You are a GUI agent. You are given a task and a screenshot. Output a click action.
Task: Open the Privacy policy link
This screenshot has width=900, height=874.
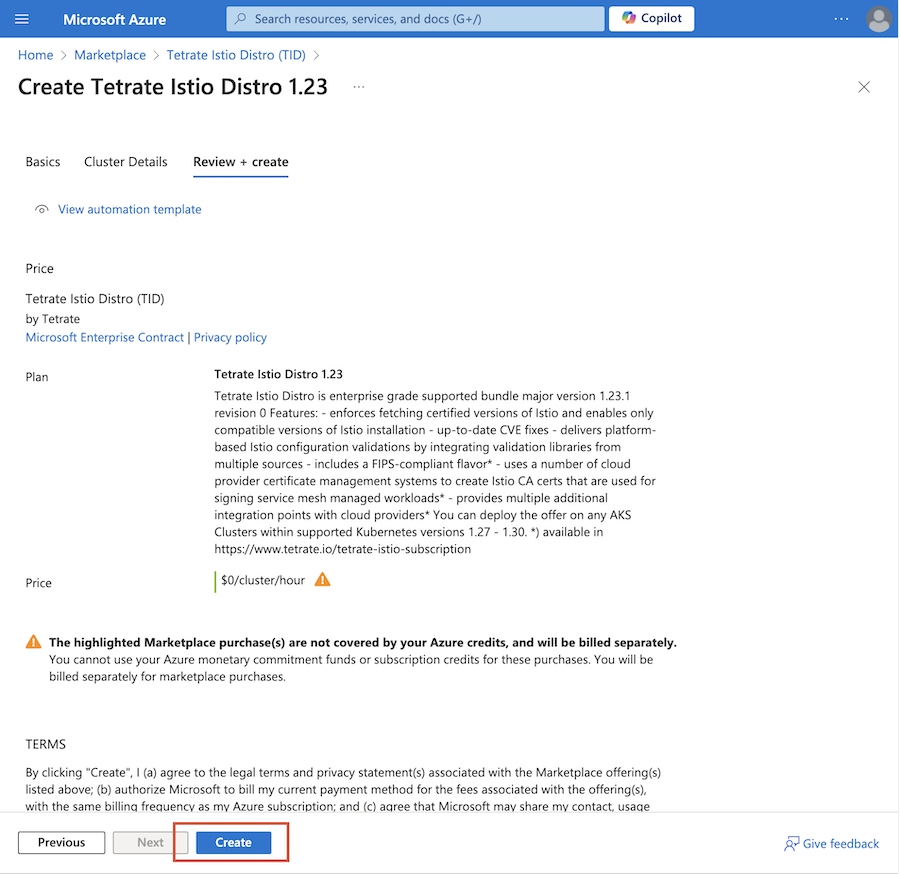(x=230, y=337)
